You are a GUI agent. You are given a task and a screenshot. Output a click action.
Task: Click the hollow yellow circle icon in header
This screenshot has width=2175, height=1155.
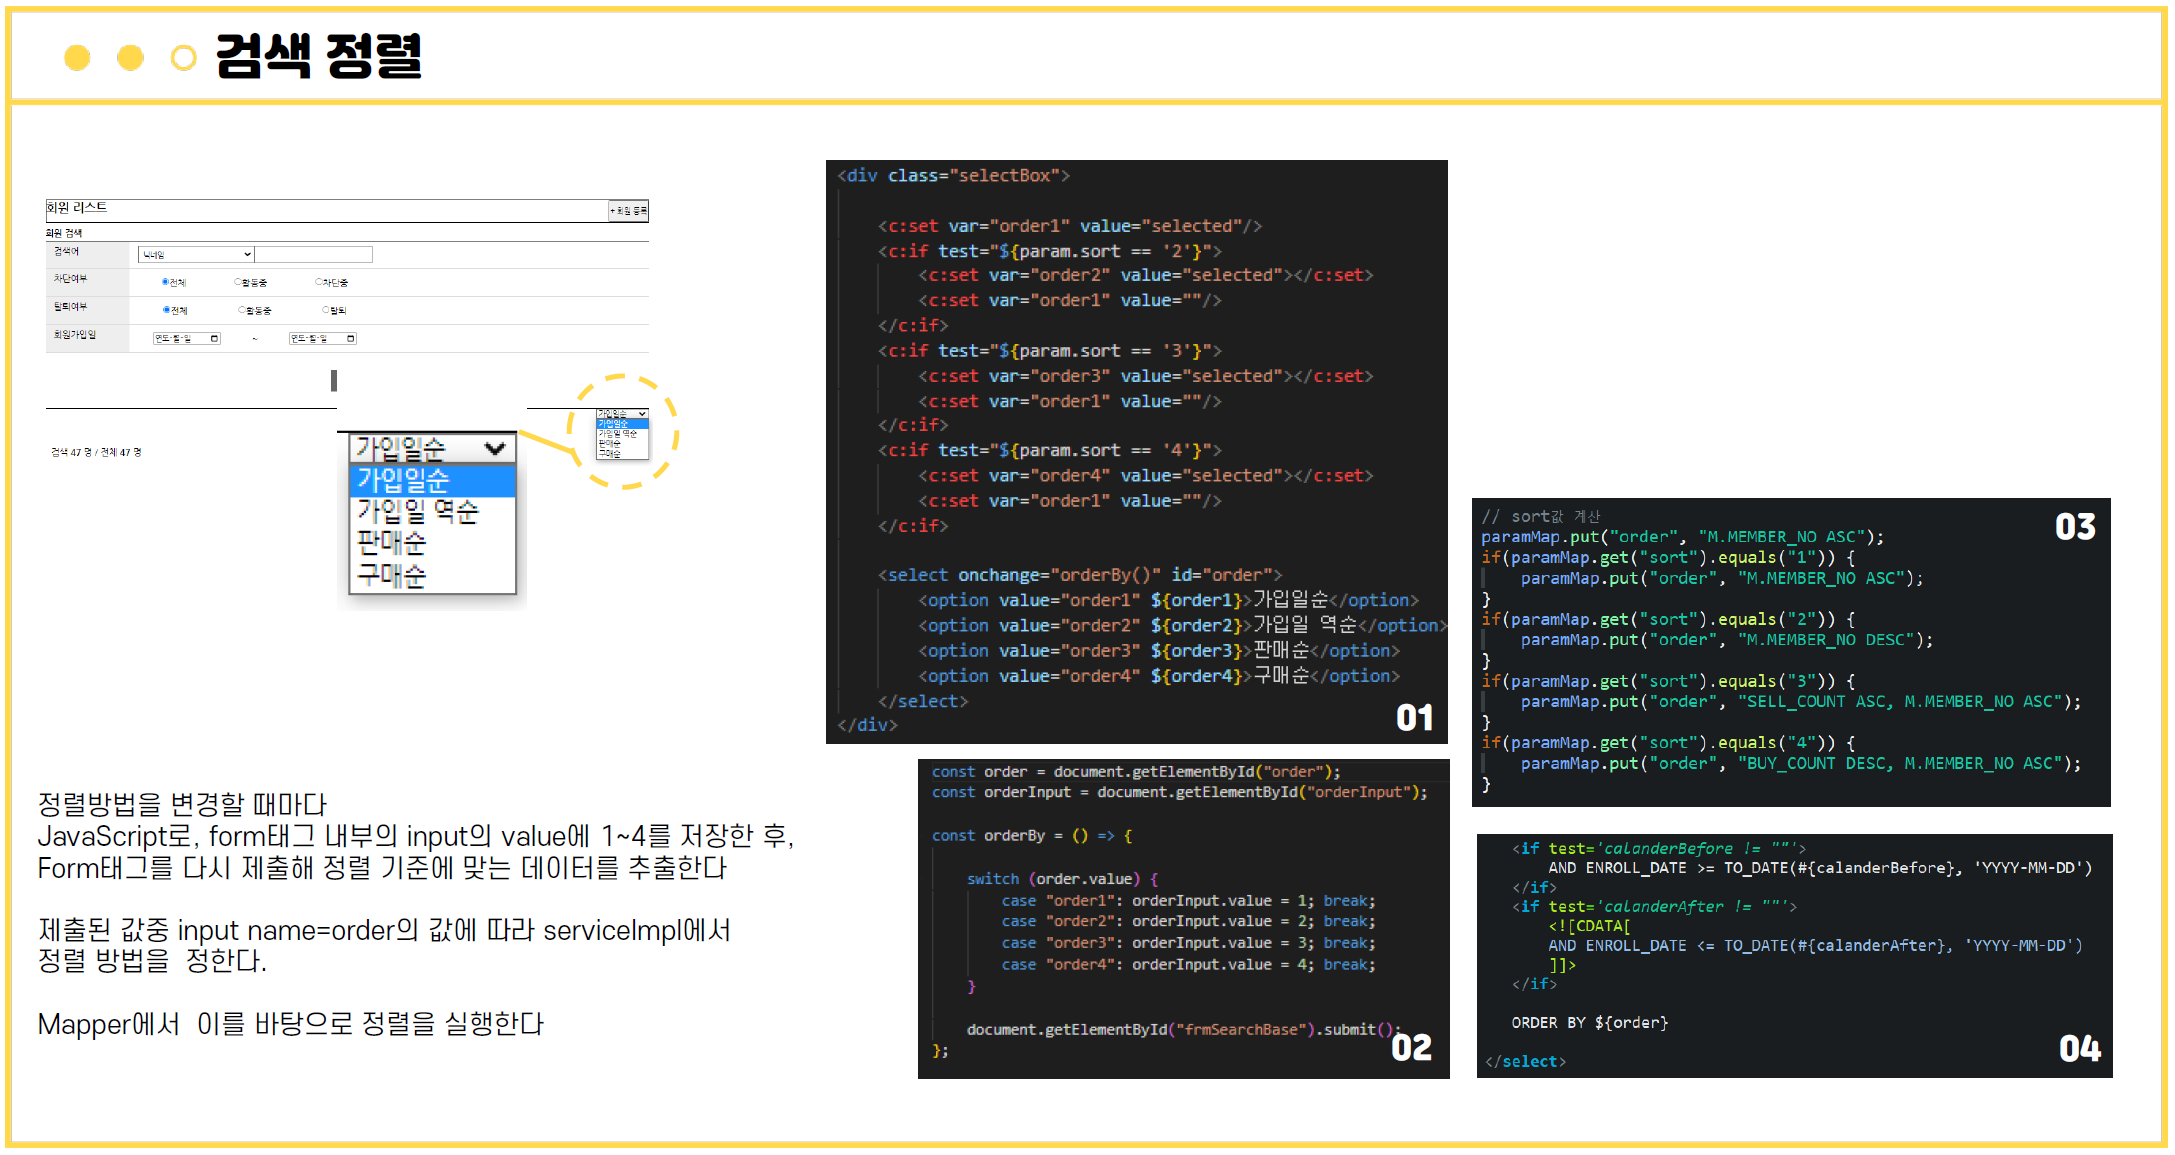click(x=183, y=58)
